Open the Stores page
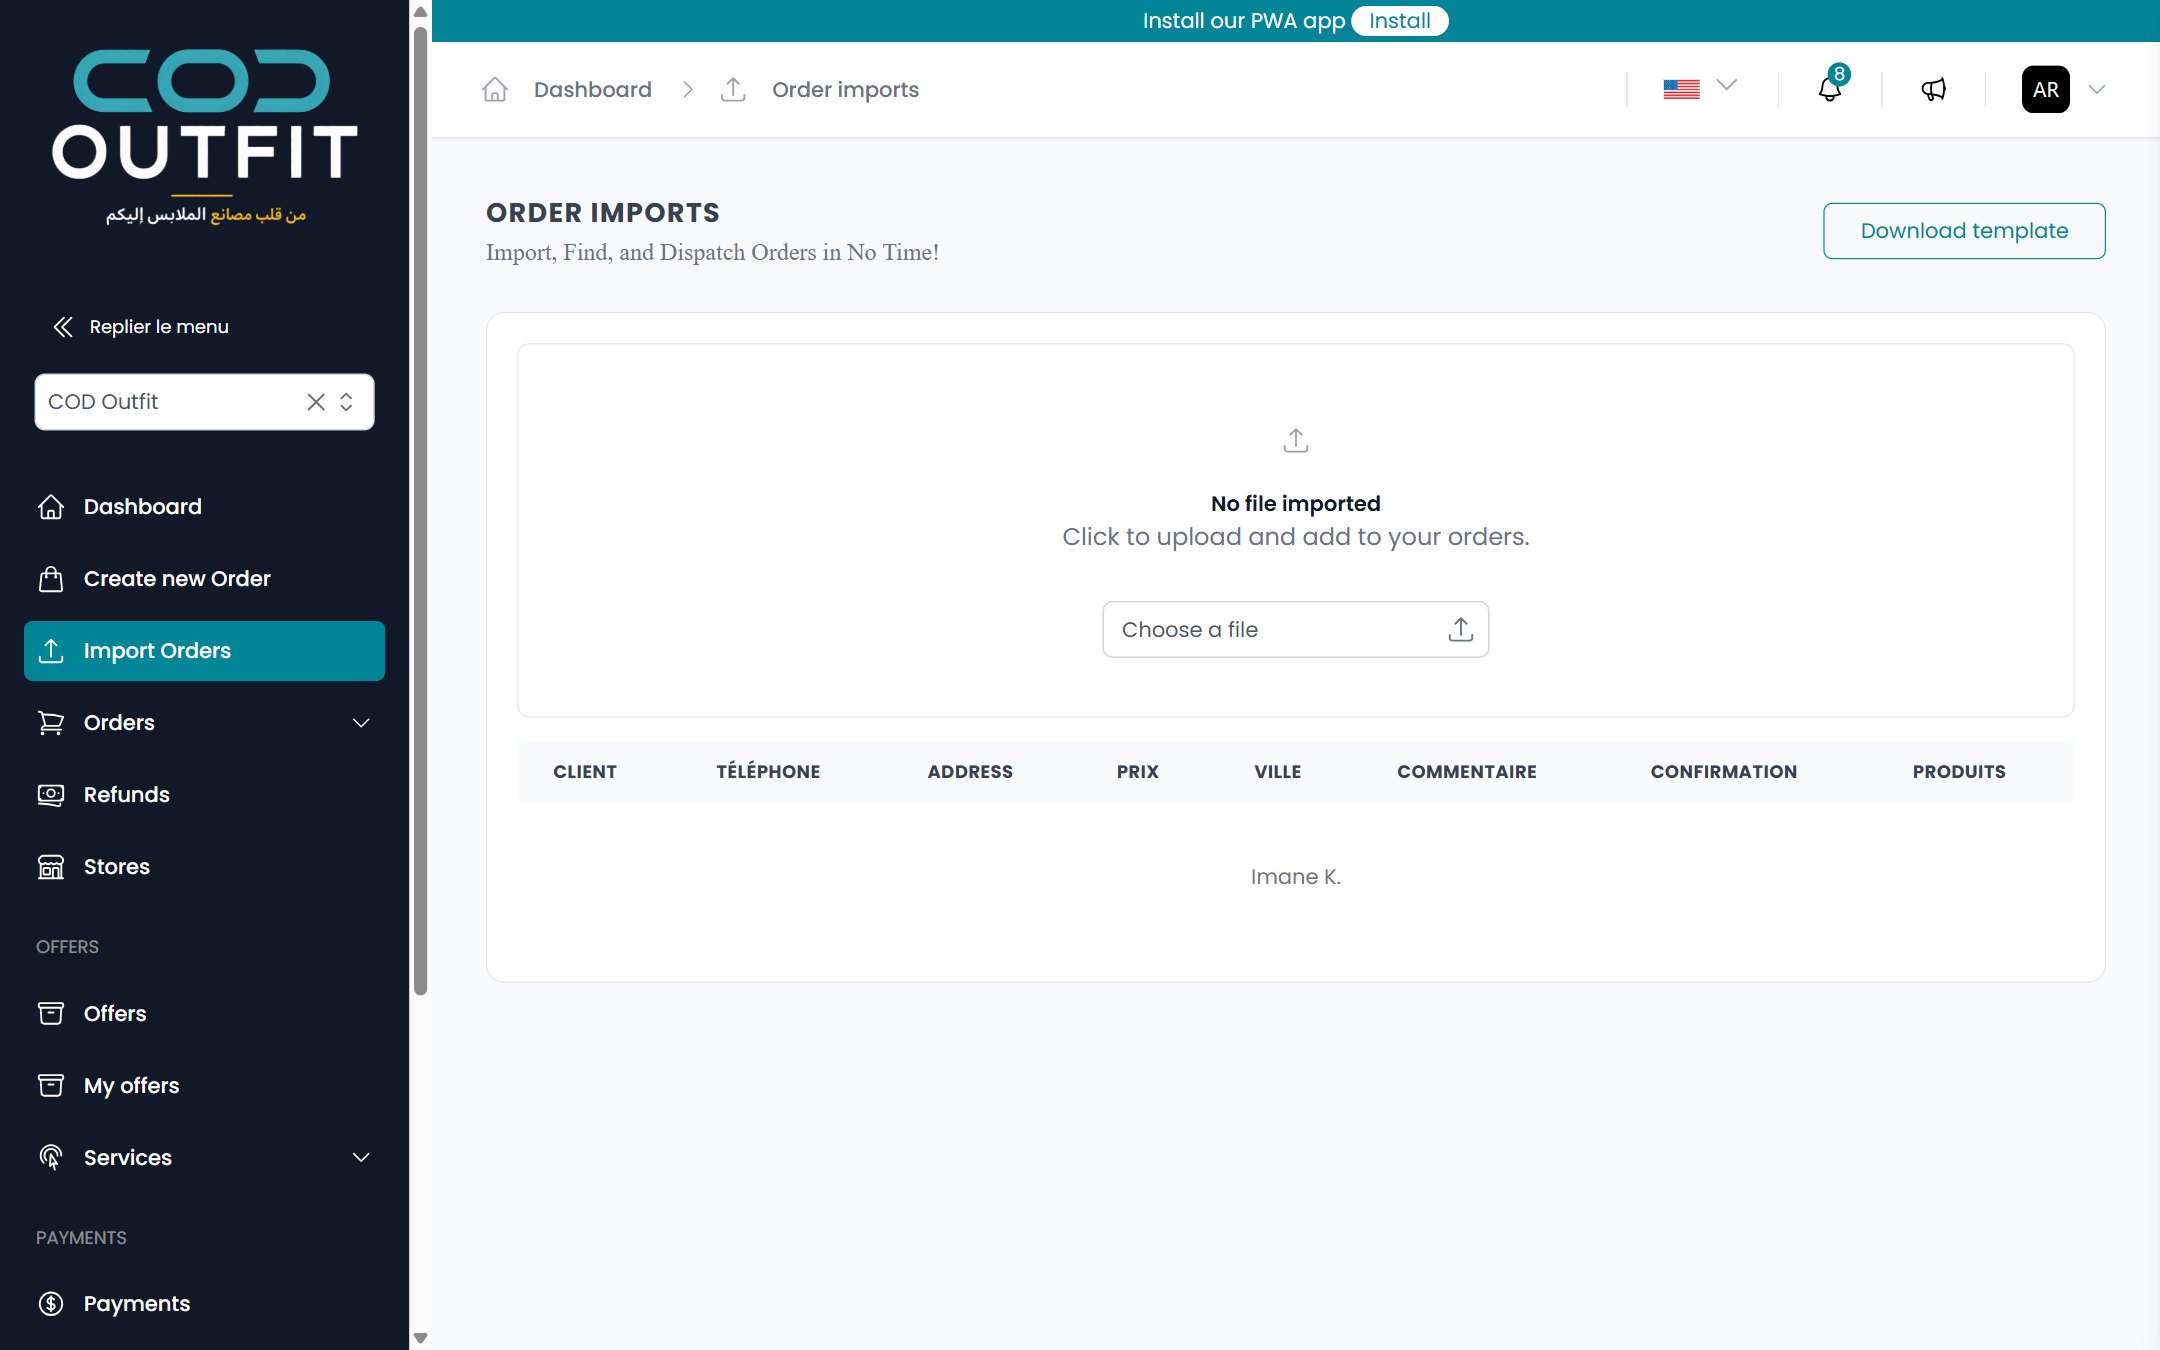 pyautogui.click(x=204, y=867)
